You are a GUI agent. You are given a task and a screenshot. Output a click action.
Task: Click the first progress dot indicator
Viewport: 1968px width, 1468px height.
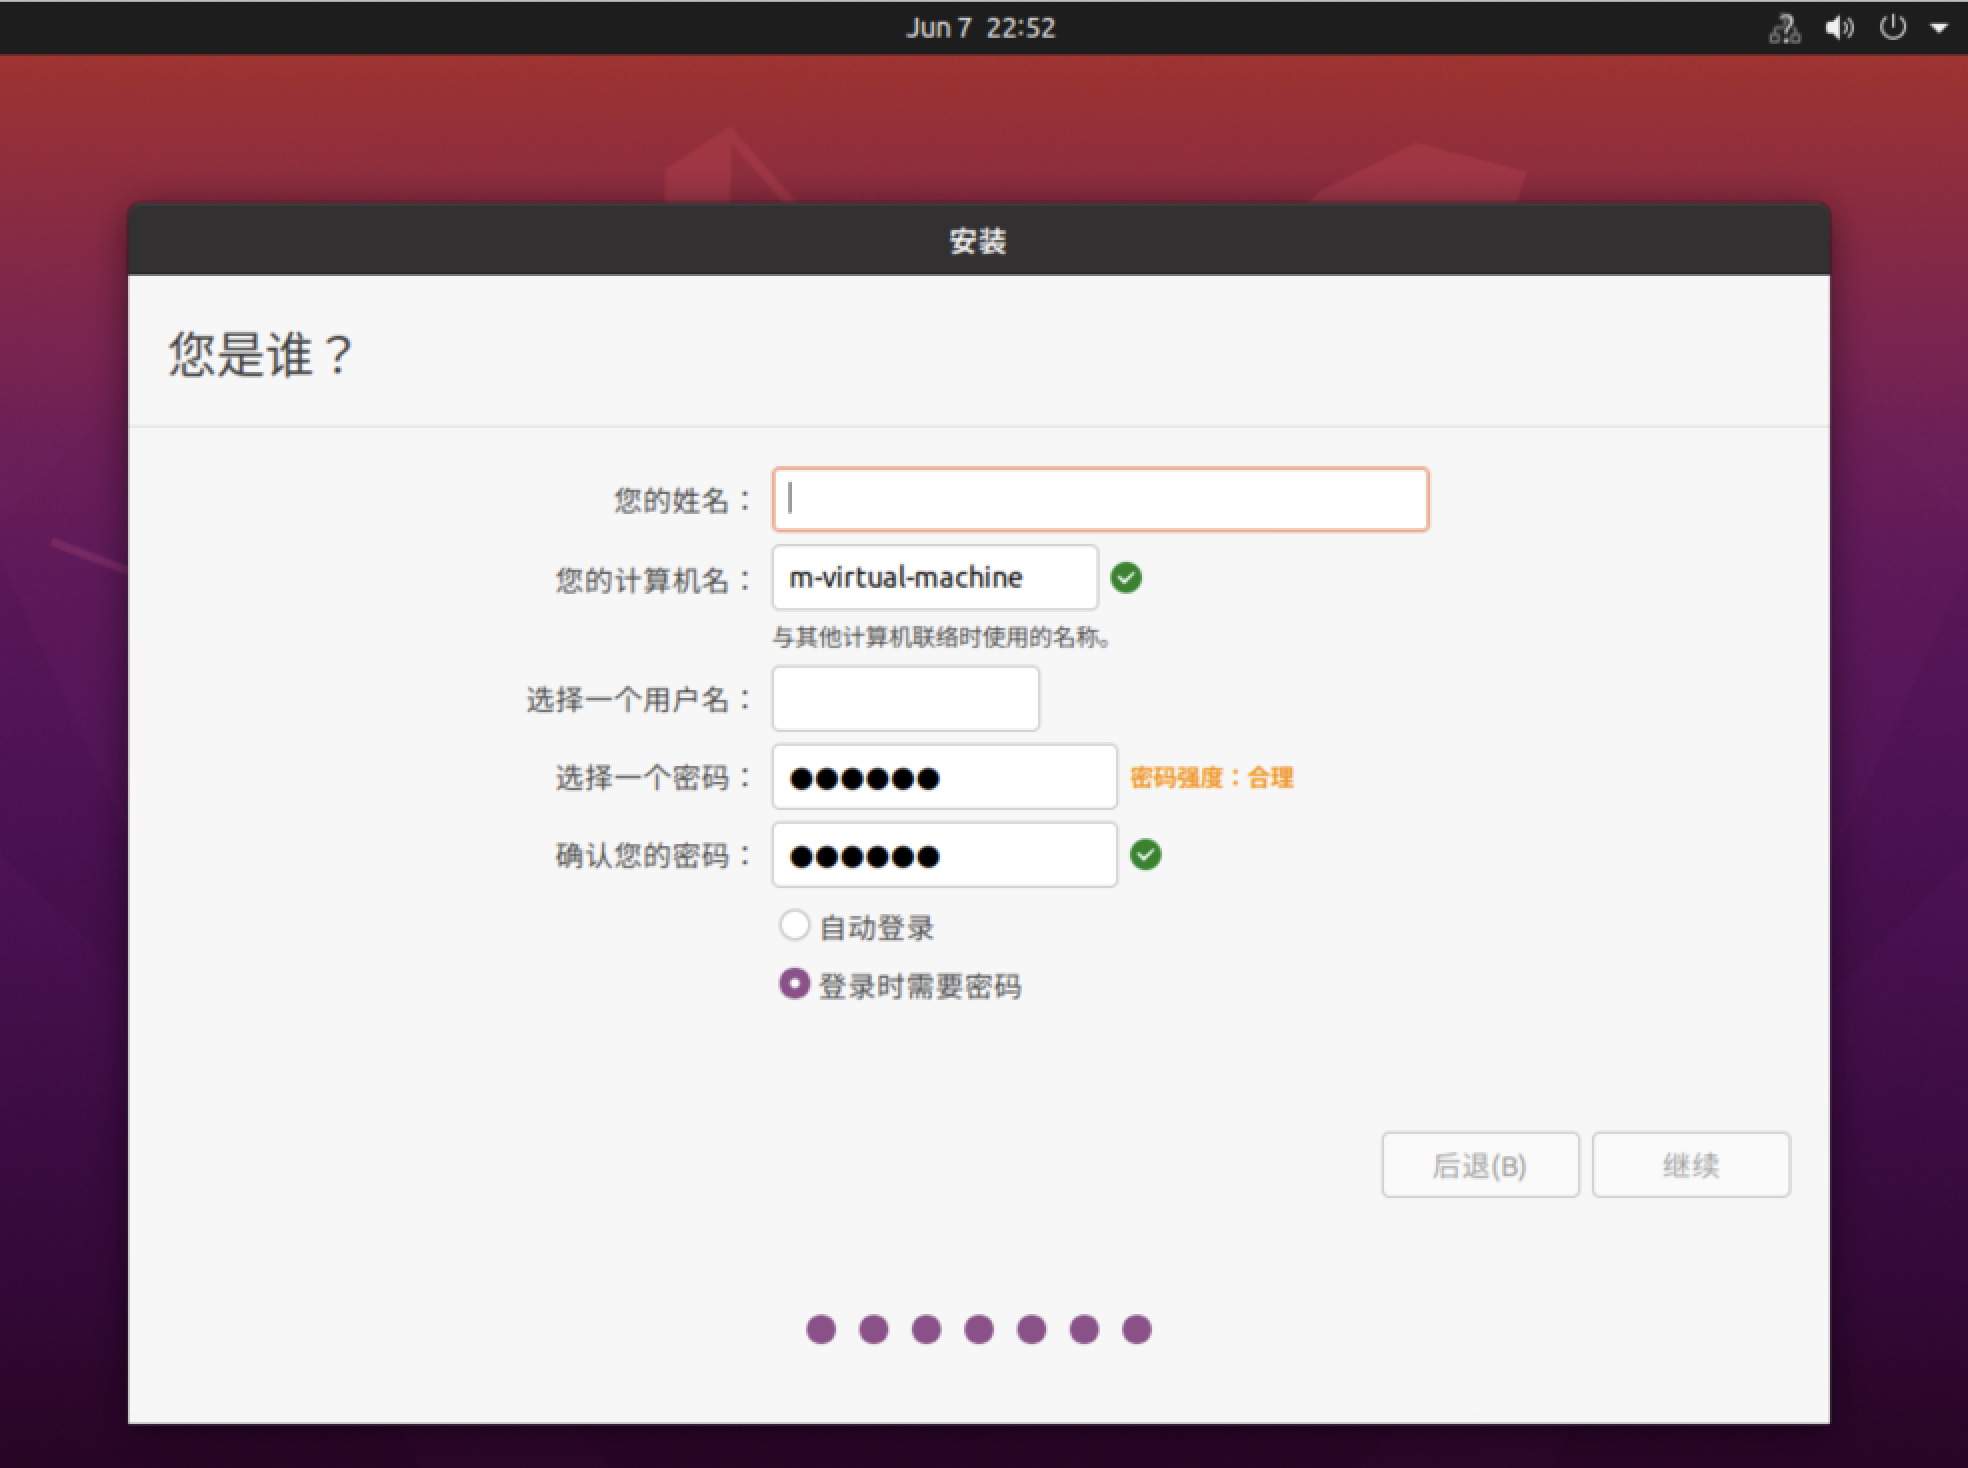point(821,1329)
